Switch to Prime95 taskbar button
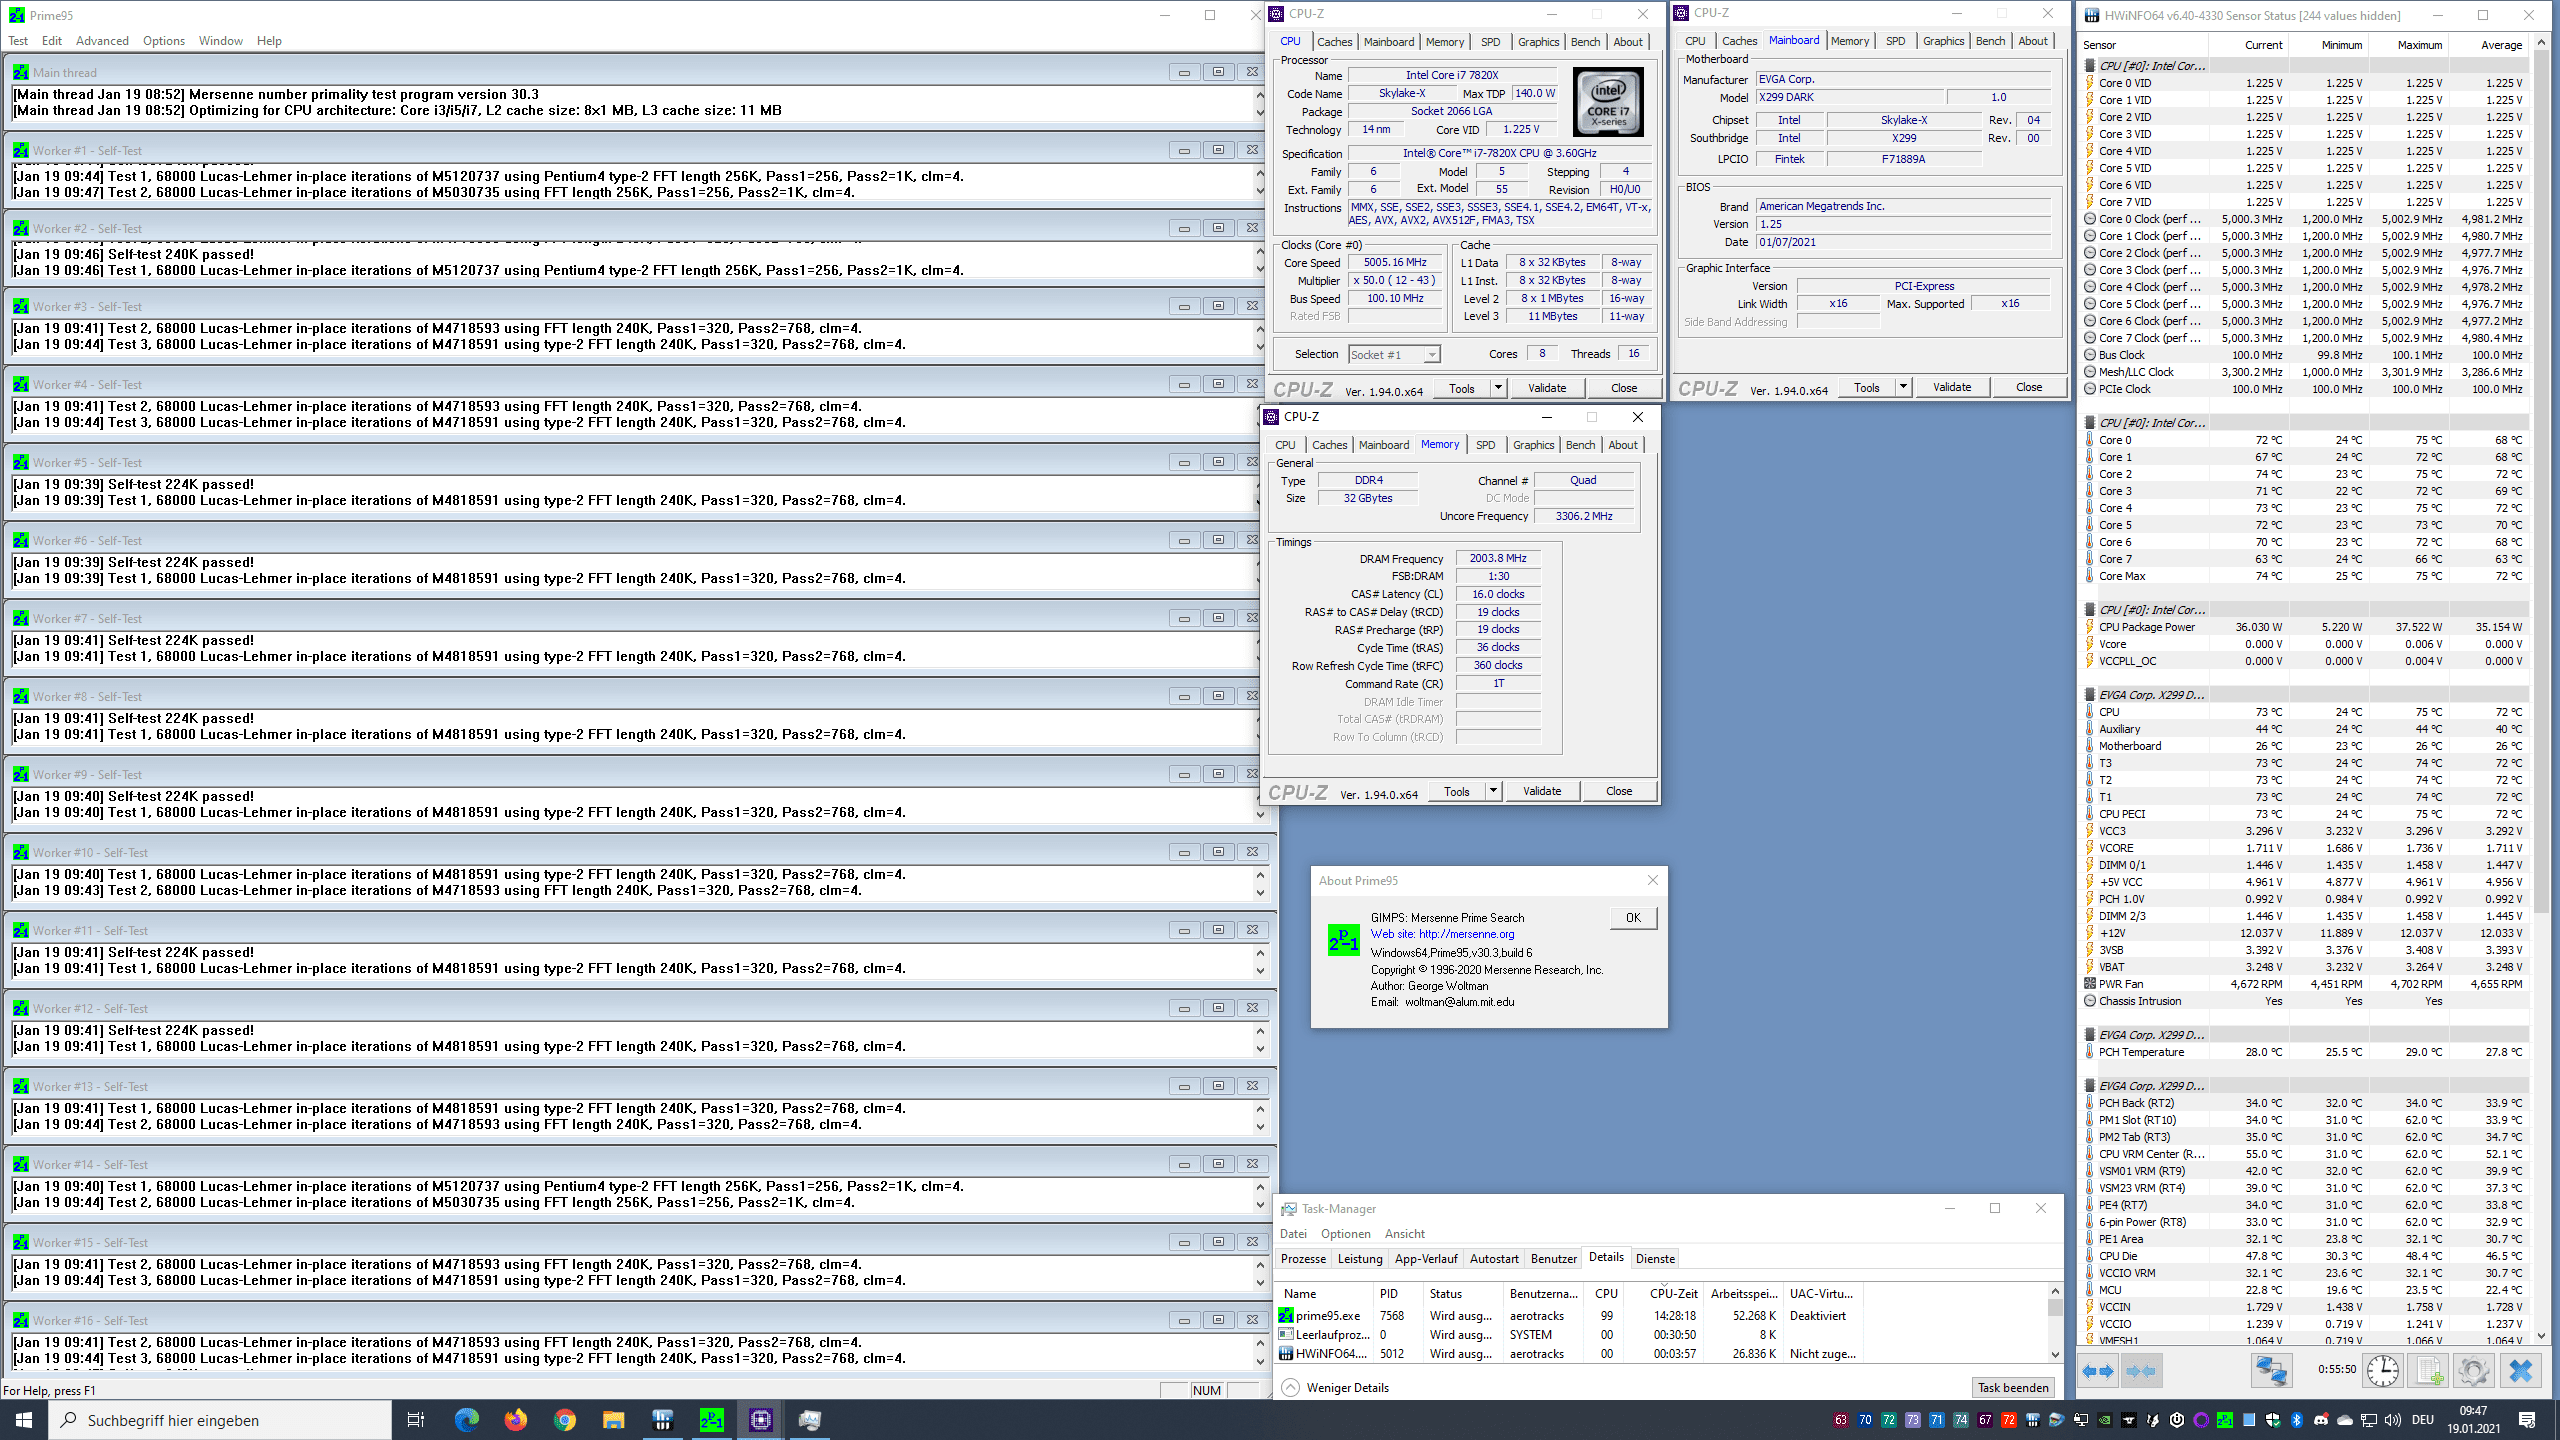 click(x=712, y=1420)
